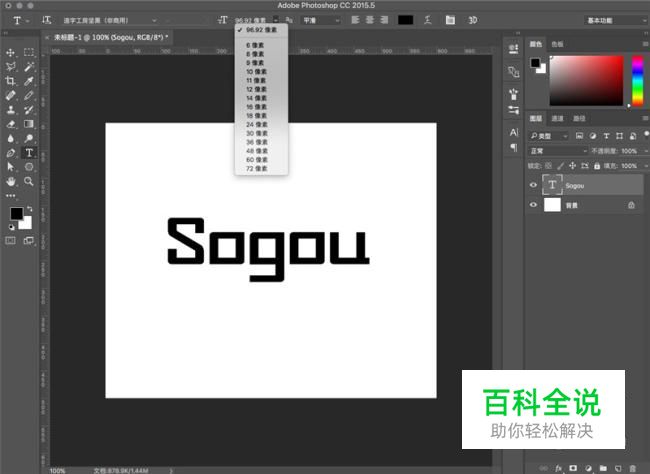
Task: Select the Horizontal Type tool in toolbox
Action: 29,153
